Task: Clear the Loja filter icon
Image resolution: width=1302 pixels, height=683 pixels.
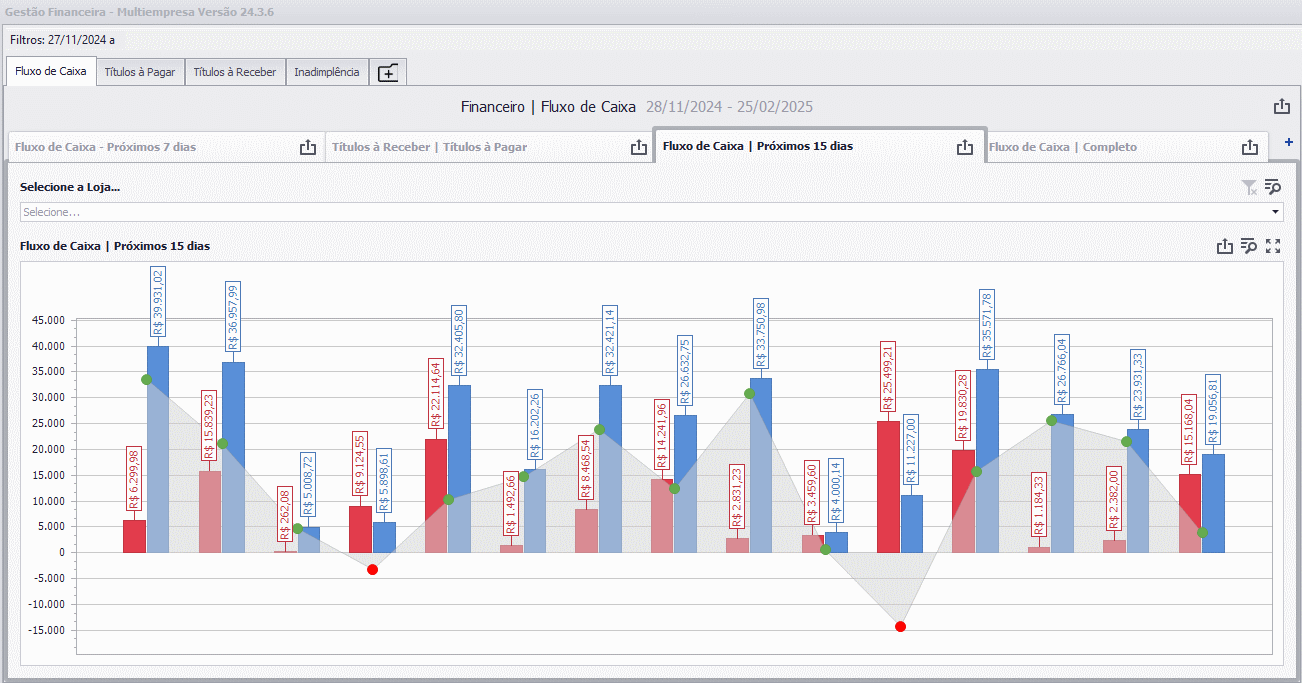Action: [x=1249, y=187]
